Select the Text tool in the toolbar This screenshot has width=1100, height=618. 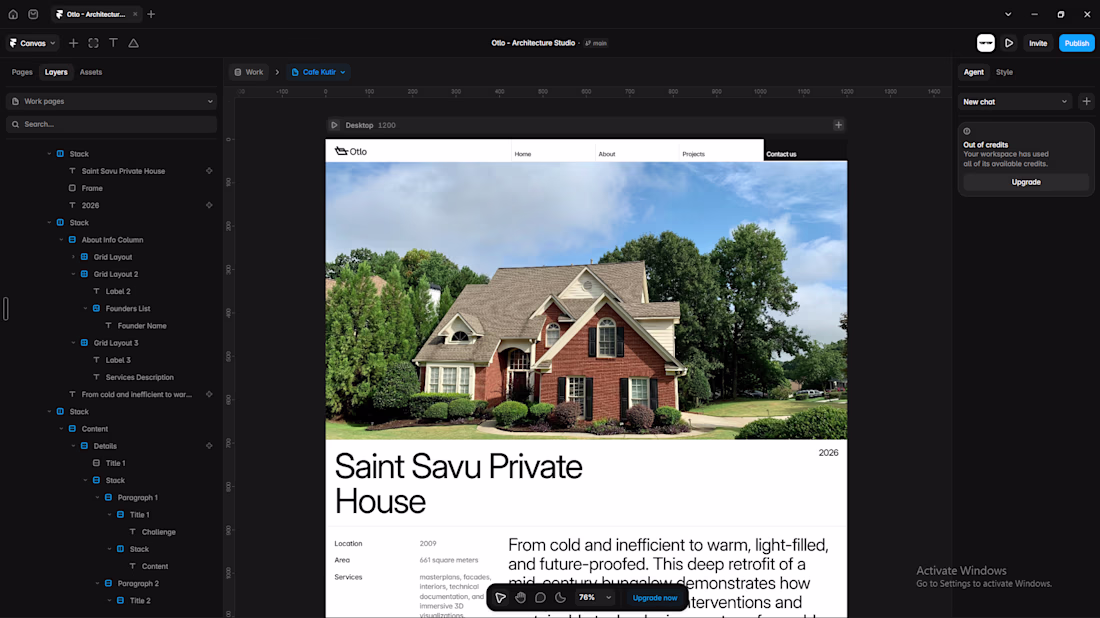coord(113,43)
